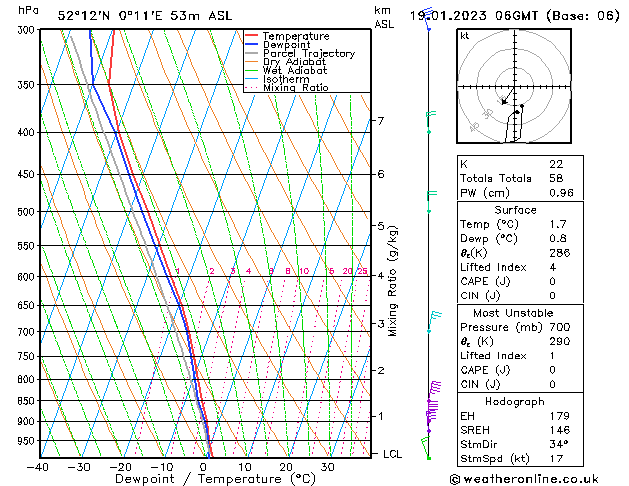Click the Hodograph section heading

(515, 401)
